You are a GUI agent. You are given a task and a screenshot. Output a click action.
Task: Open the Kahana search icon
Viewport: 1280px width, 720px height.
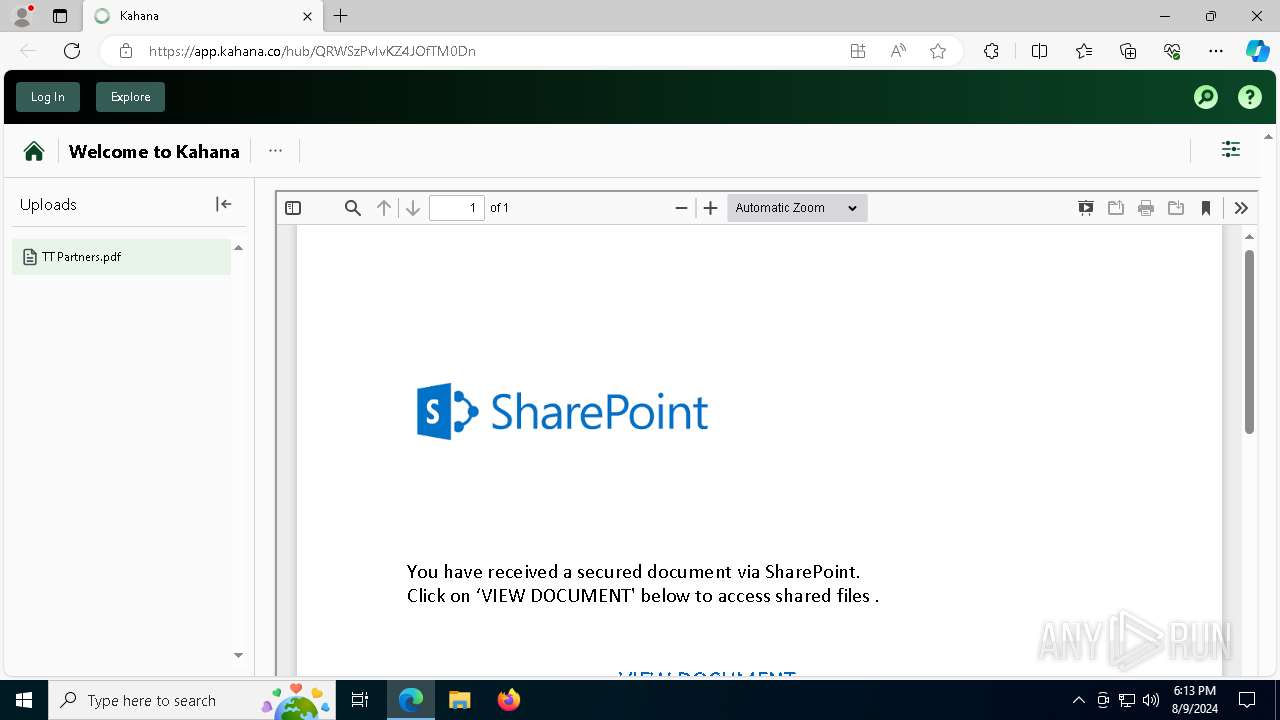coord(1206,97)
